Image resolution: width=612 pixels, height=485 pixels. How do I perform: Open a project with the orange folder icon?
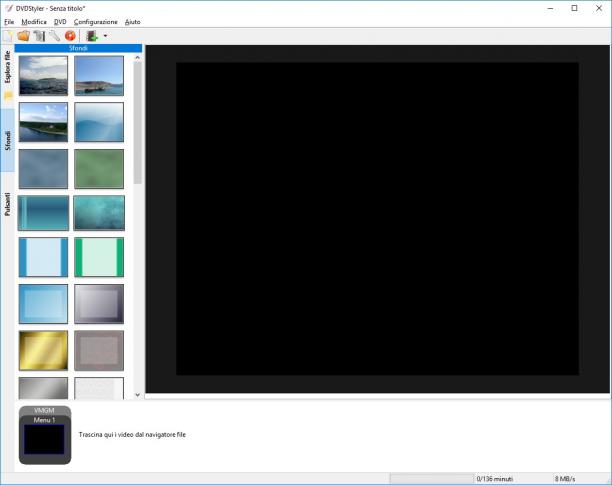click(x=23, y=36)
